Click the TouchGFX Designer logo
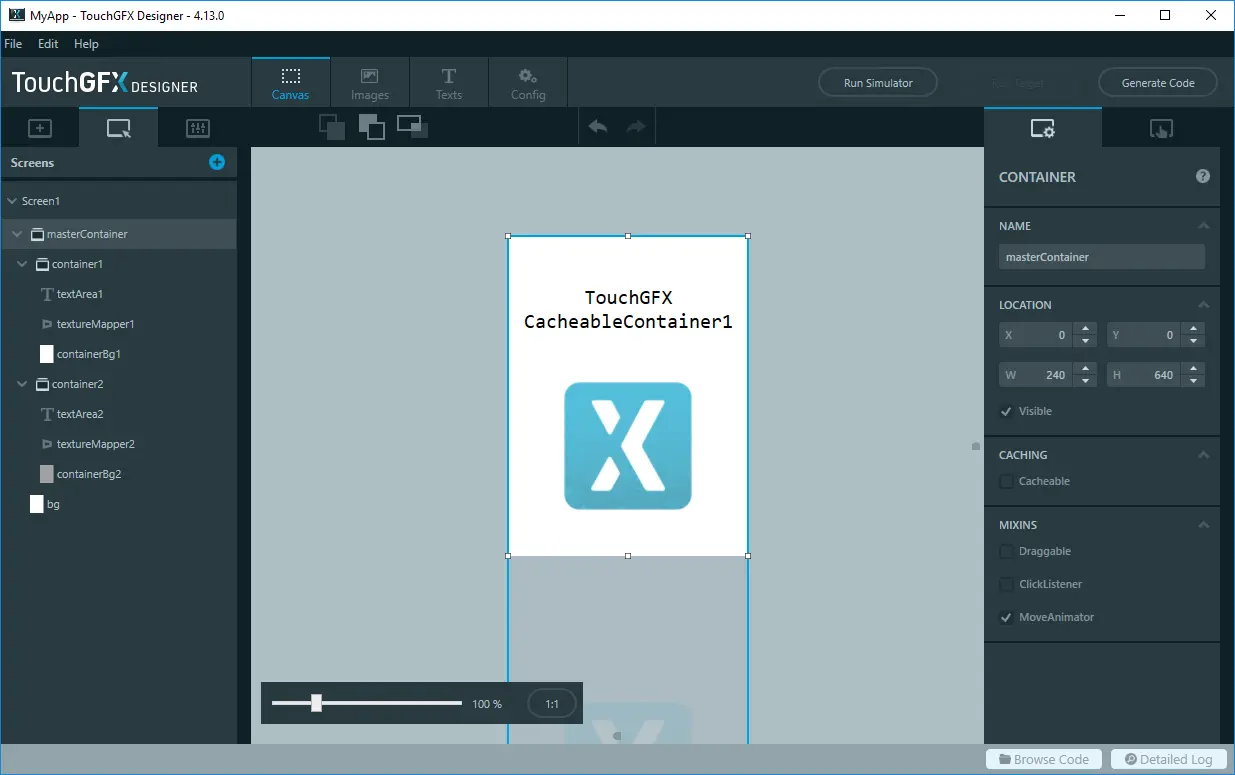1235x775 pixels. coord(104,83)
